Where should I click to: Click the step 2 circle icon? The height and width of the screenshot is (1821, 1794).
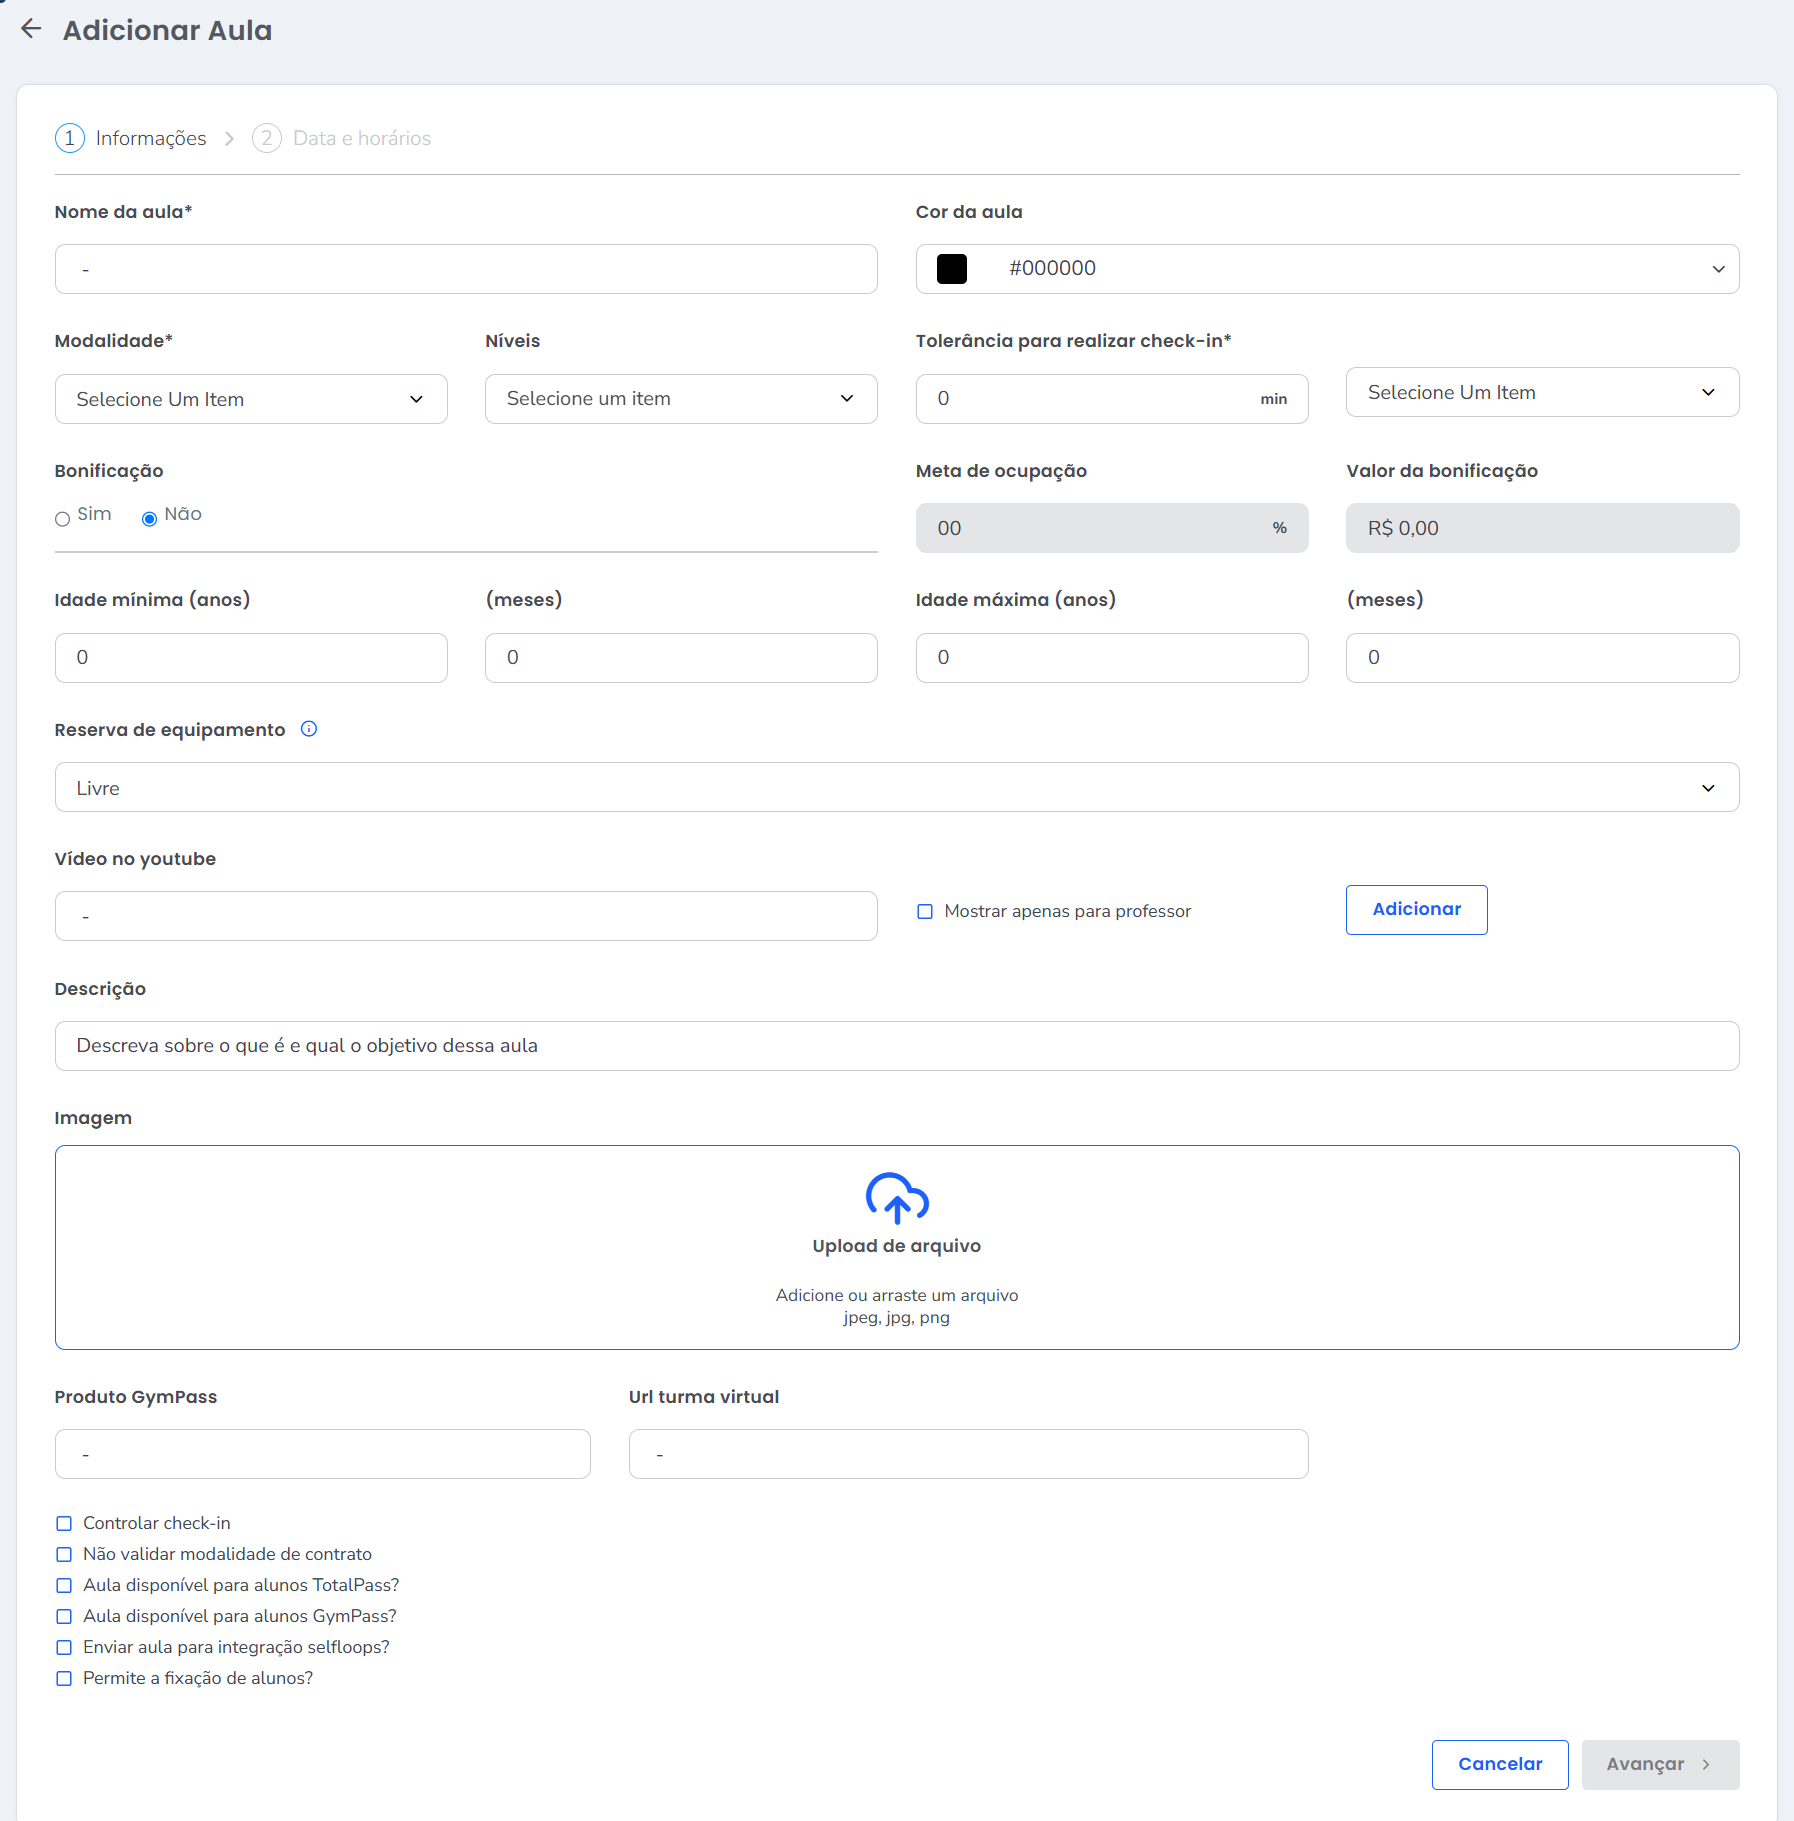click(x=266, y=138)
